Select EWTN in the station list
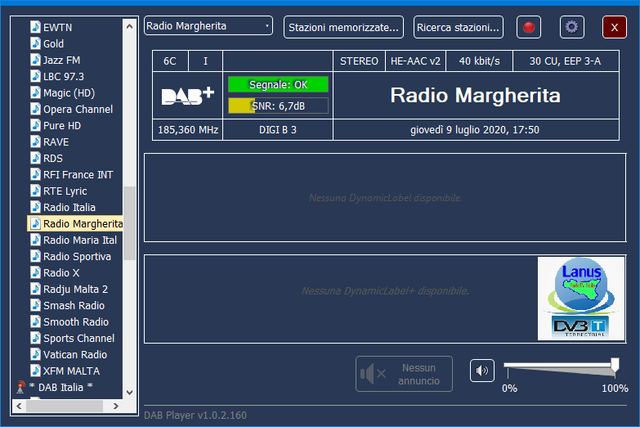The width and height of the screenshot is (640, 427). (58, 27)
